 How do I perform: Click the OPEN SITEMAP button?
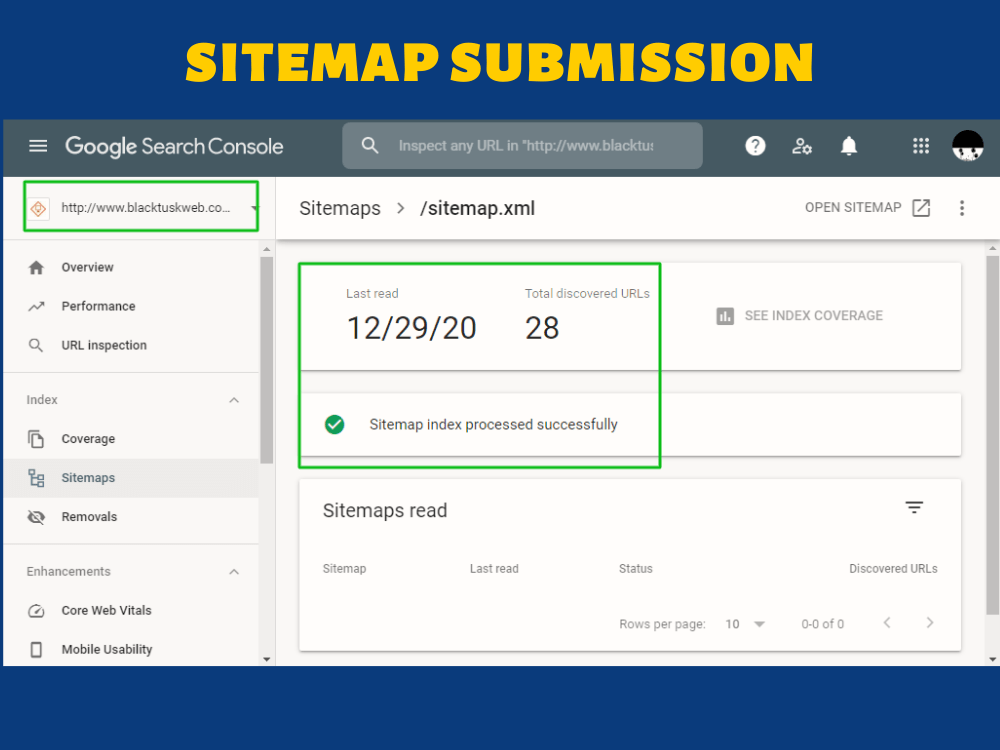pyautogui.click(x=867, y=208)
